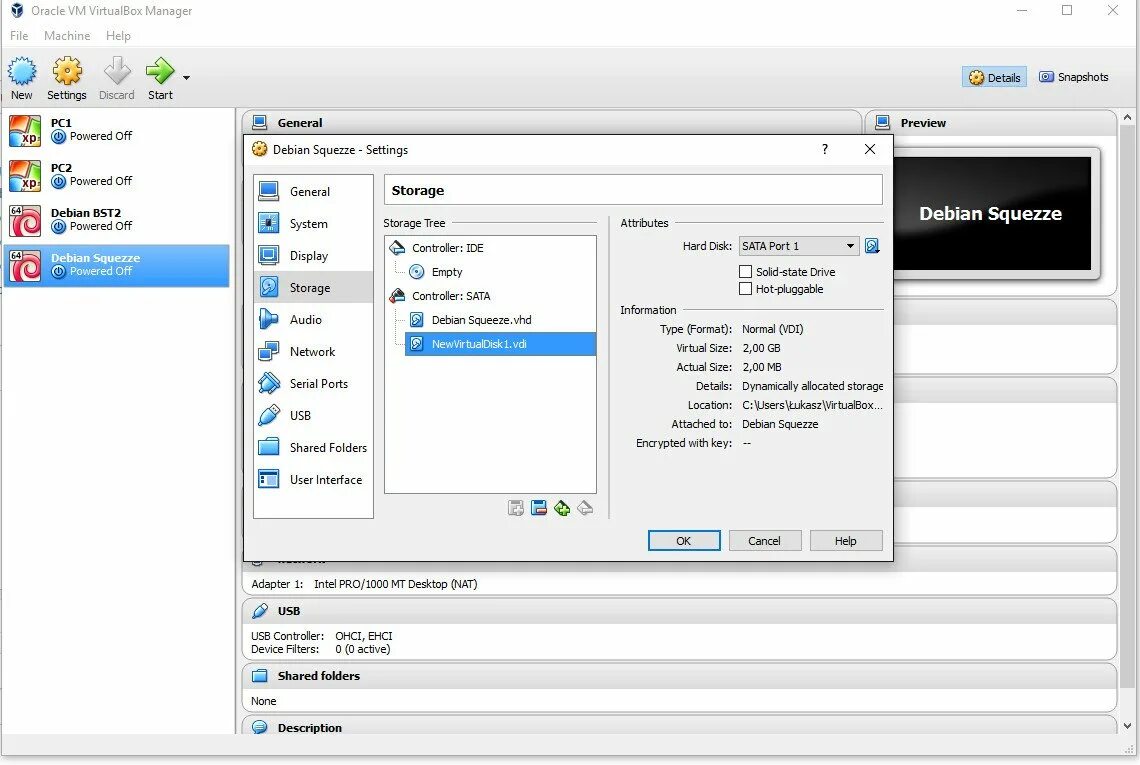The width and height of the screenshot is (1140, 765).
Task: Open the Display settings category
Action: (x=313, y=255)
